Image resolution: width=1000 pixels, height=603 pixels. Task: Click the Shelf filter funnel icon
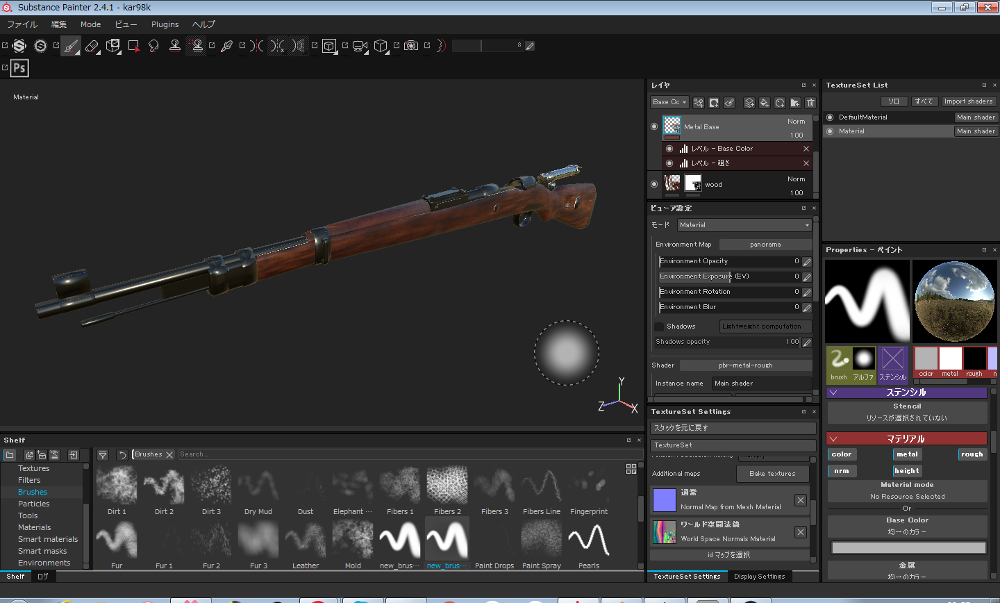point(102,455)
